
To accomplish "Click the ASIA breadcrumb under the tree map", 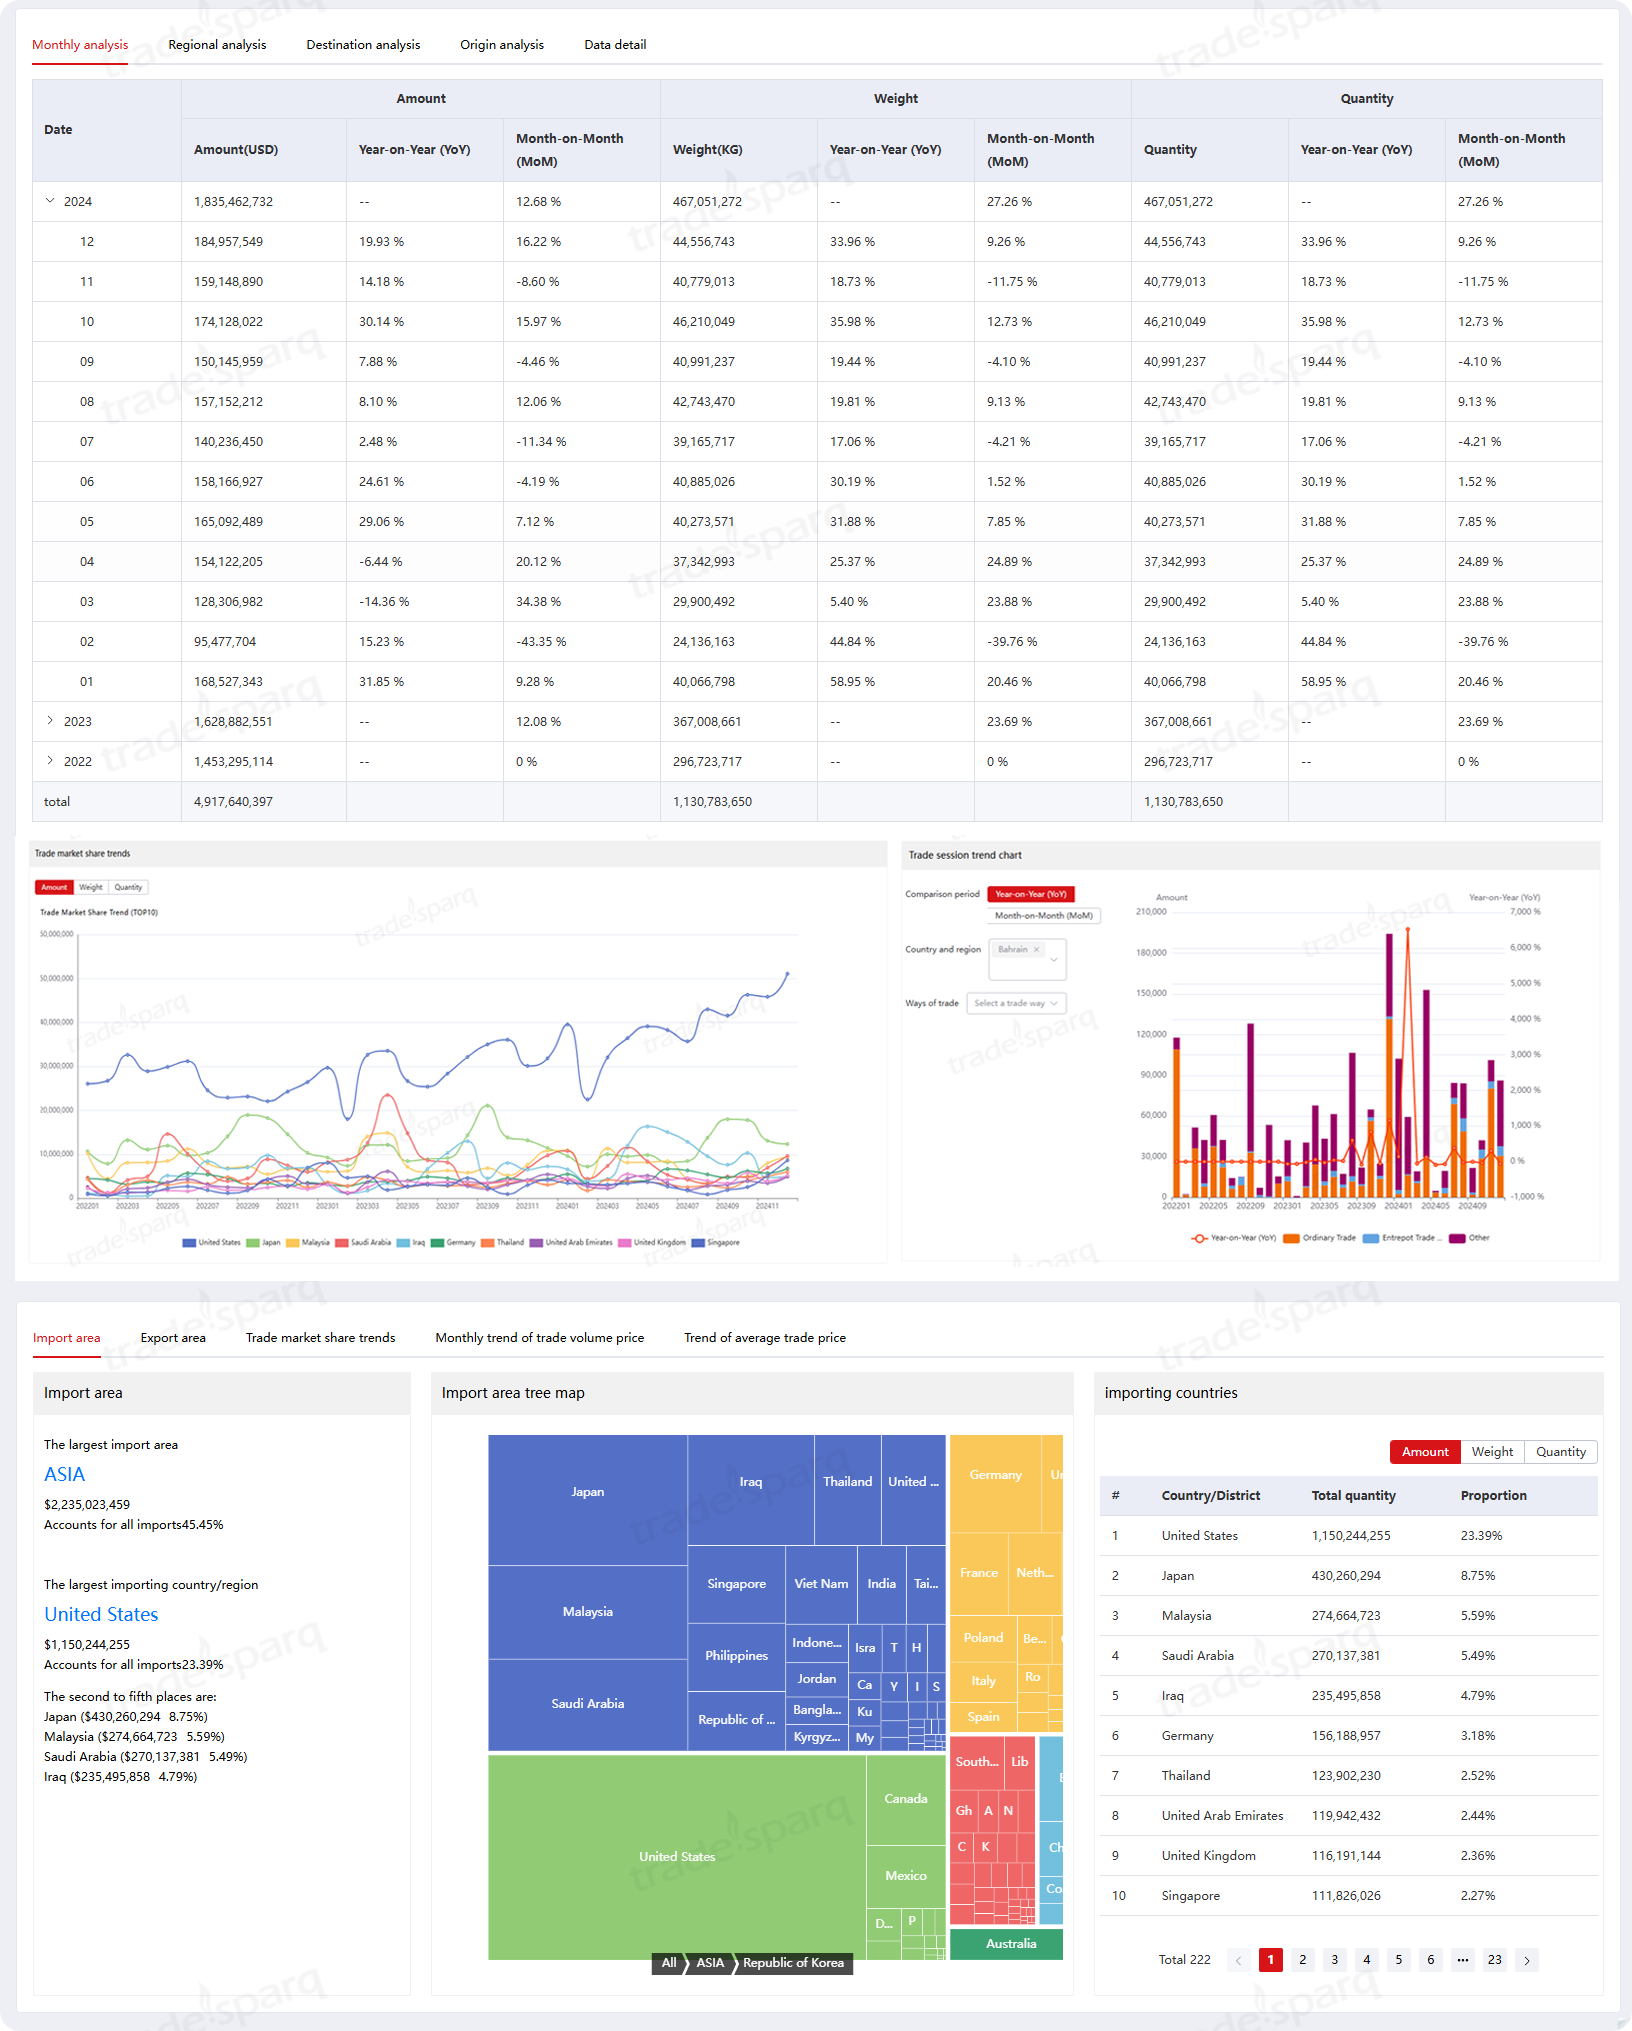I will point(710,1963).
